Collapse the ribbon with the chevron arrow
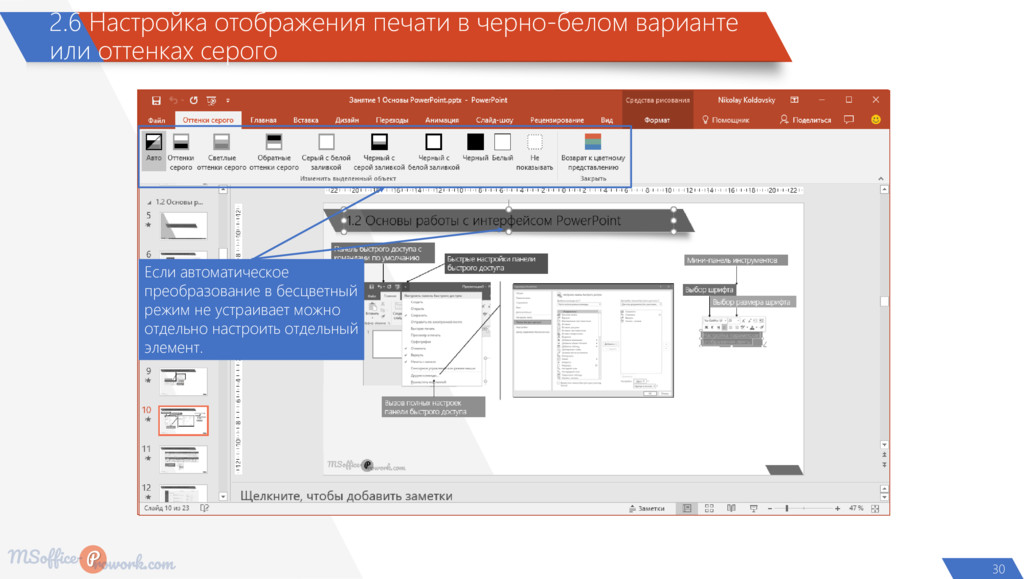1024x579 pixels. tap(880, 178)
